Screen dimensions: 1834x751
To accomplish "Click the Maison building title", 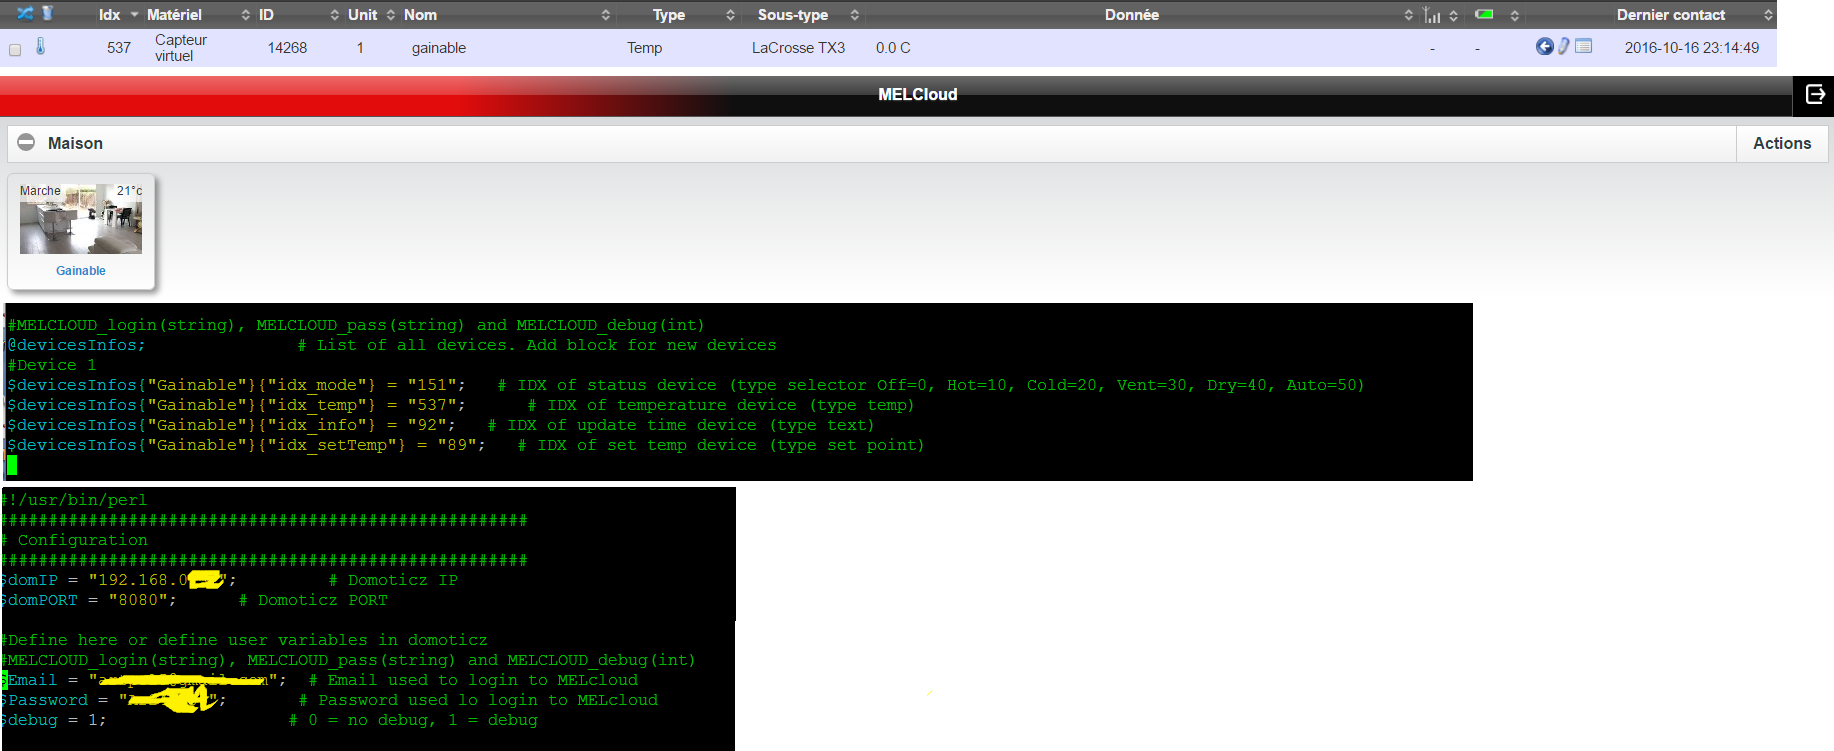I will pyautogui.click(x=75, y=143).
